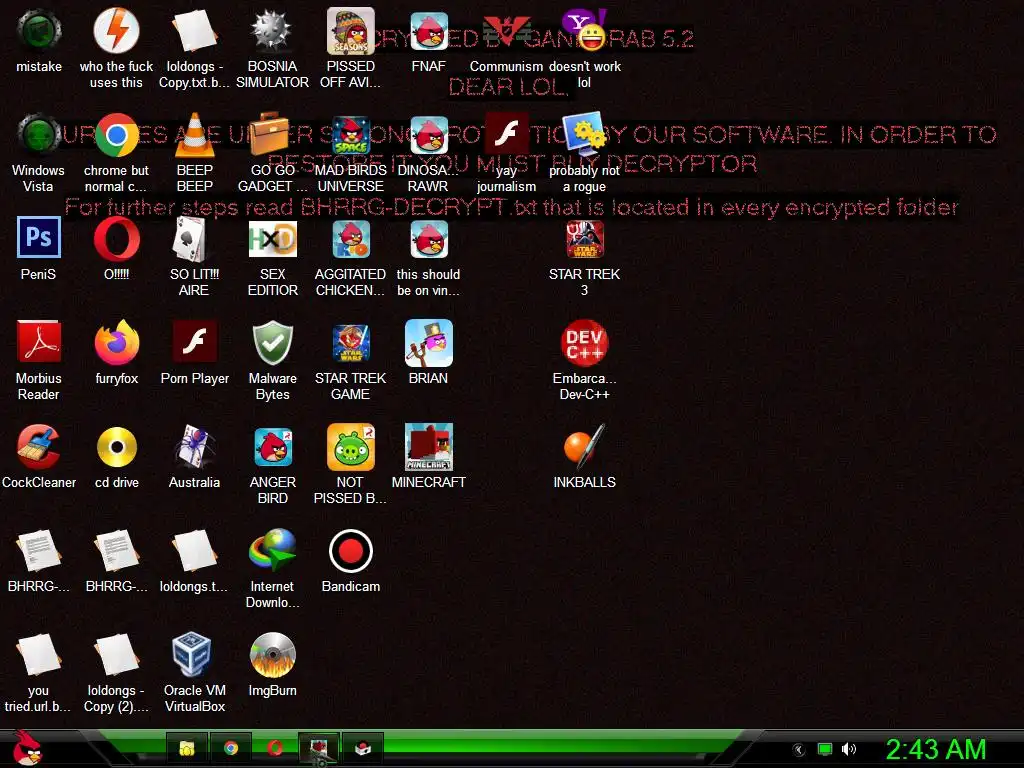Select the DINOSA... RAWR icon
Screen dimensions: 1024x768
[428, 135]
